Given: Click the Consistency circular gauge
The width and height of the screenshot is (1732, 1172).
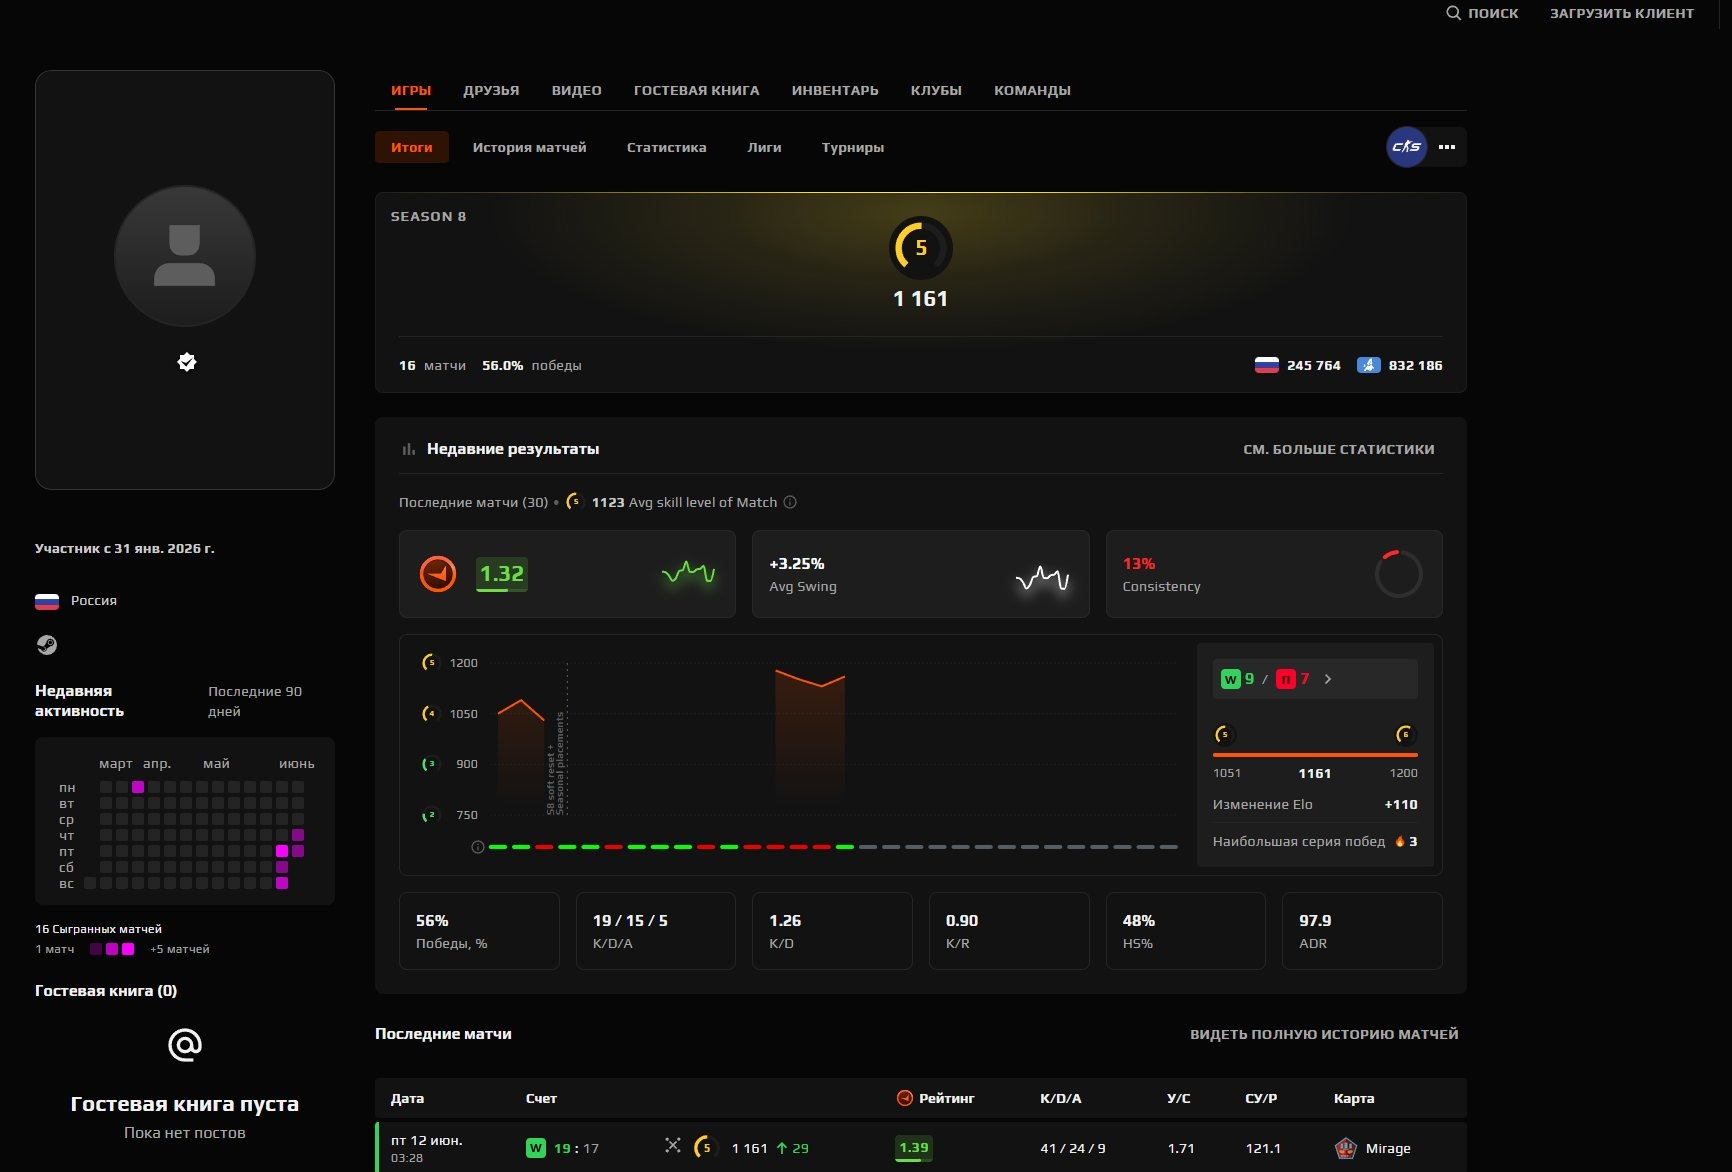Looking at the screenshot, I should [x=1398, y=574].
